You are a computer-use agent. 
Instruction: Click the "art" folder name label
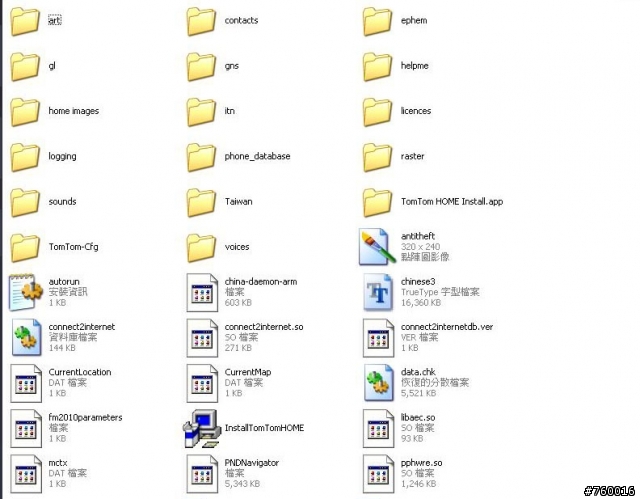55,20
